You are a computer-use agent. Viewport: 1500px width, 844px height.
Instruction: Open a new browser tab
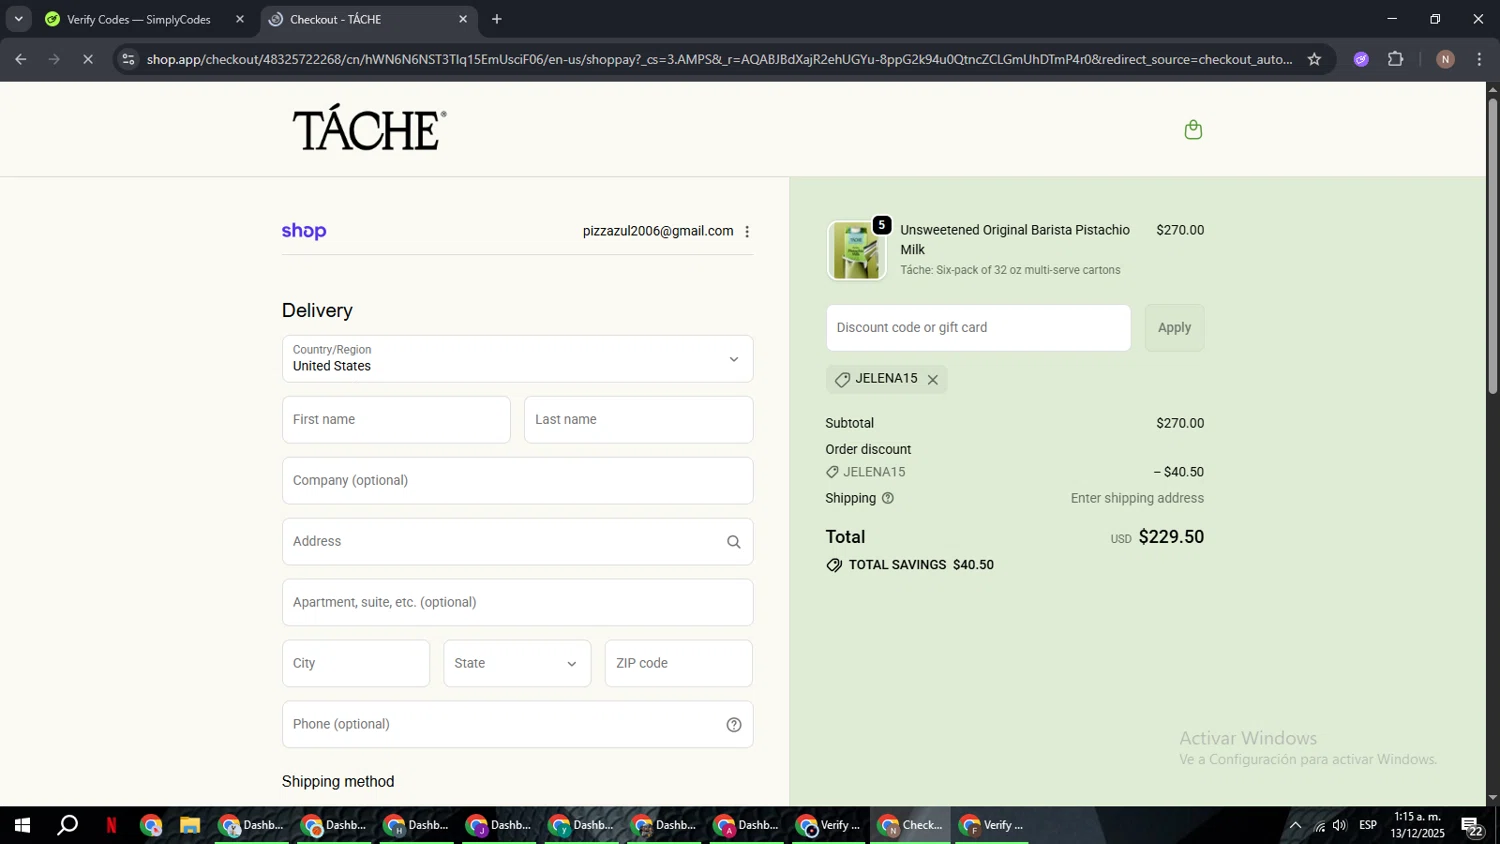pos(497,19)
